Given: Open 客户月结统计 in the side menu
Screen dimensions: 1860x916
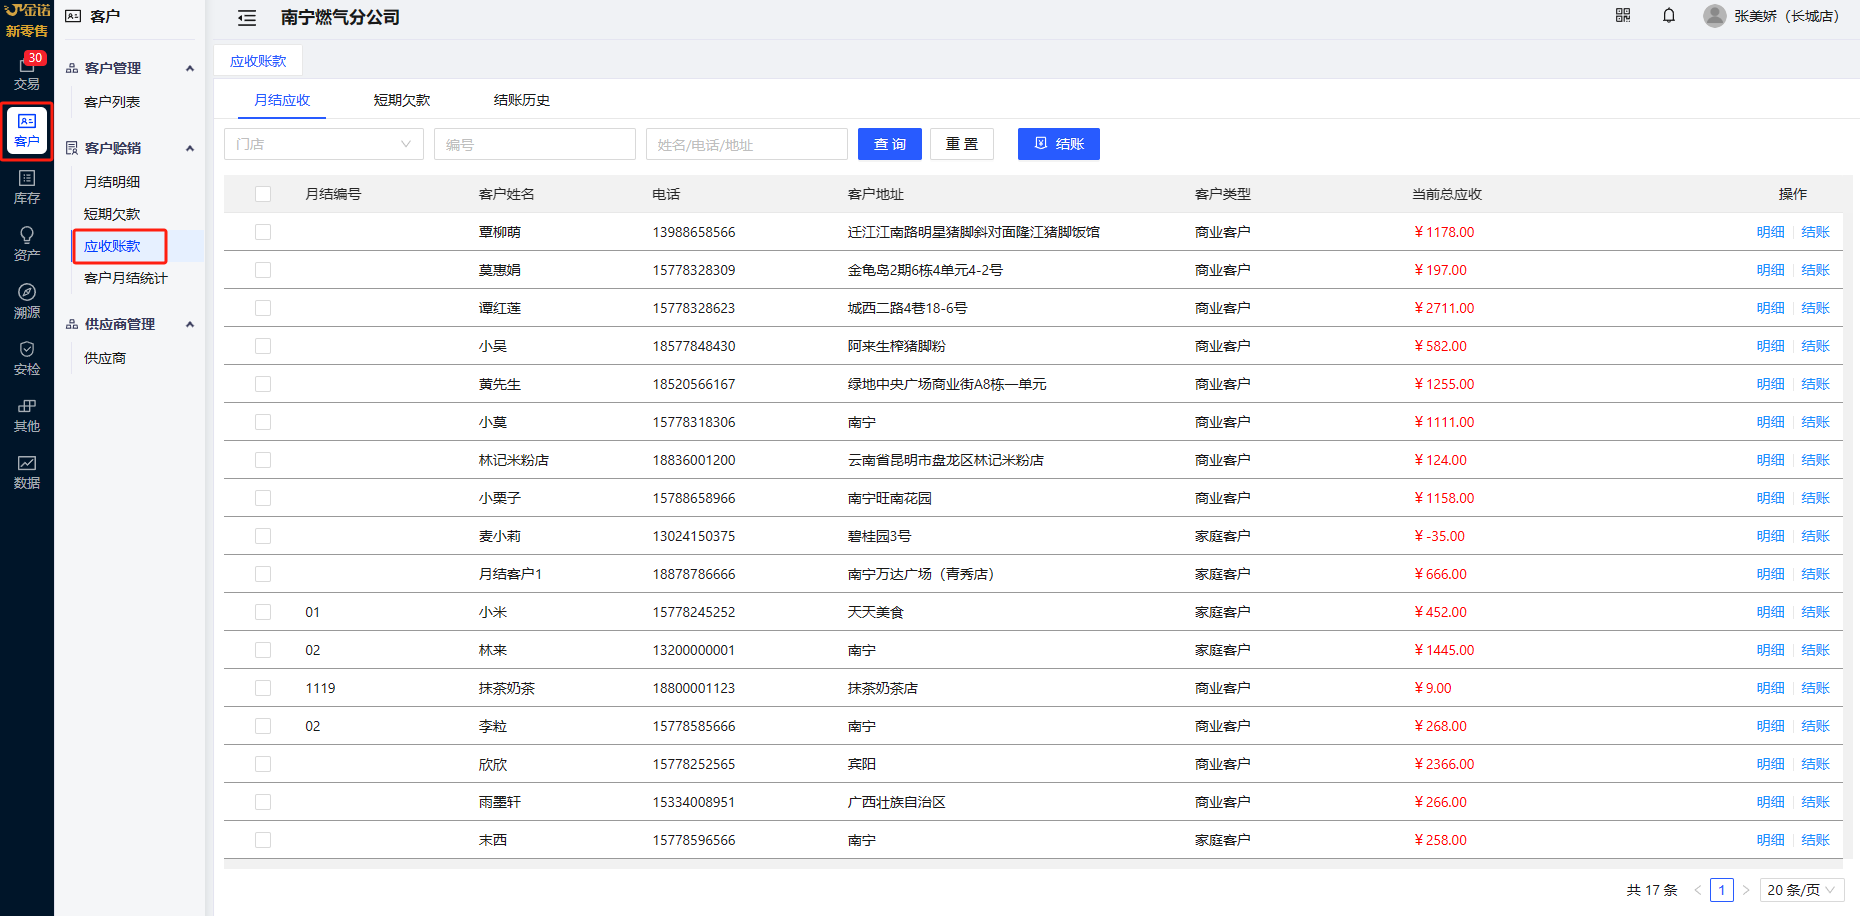Looking at the screenshot, I should click(x=126, y=278).
